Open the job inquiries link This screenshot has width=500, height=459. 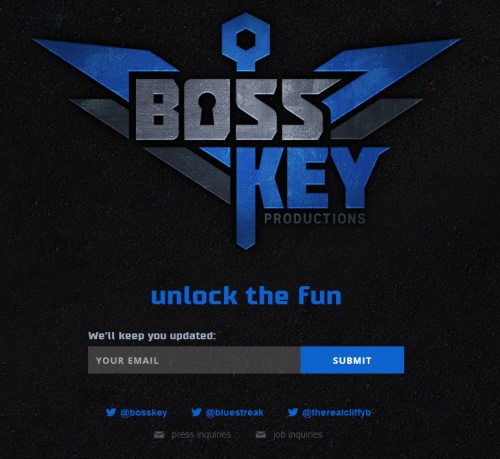click(x=297, y=435)
